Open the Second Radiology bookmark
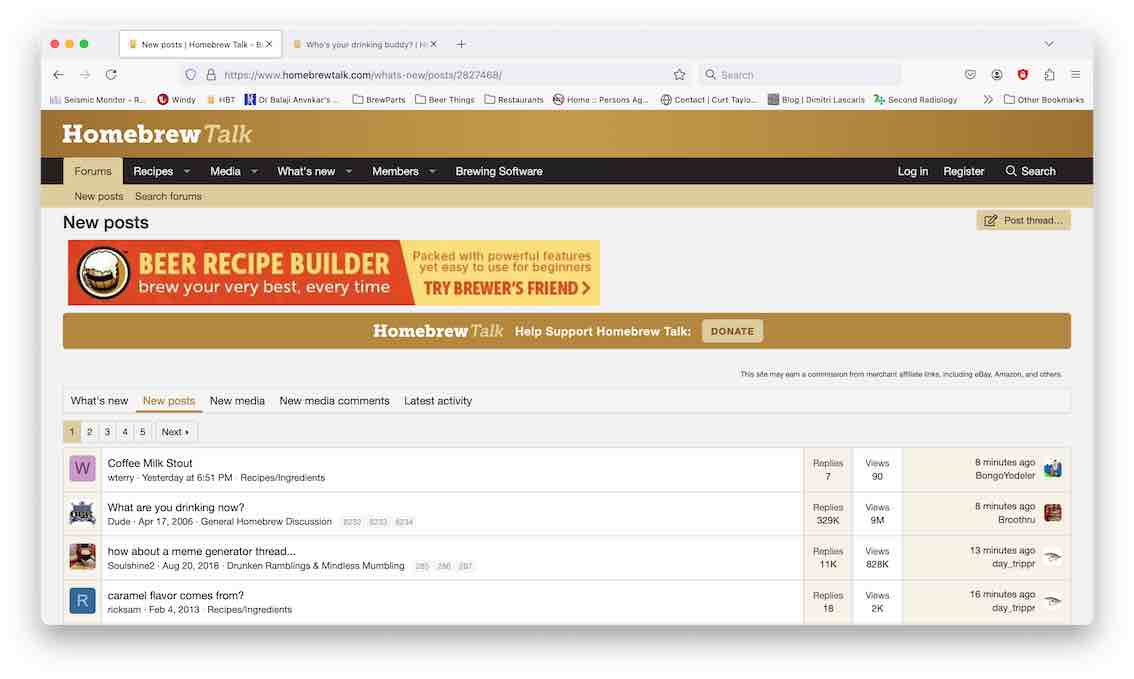This screenshot has width=1134, height=679. coord(915,100)
